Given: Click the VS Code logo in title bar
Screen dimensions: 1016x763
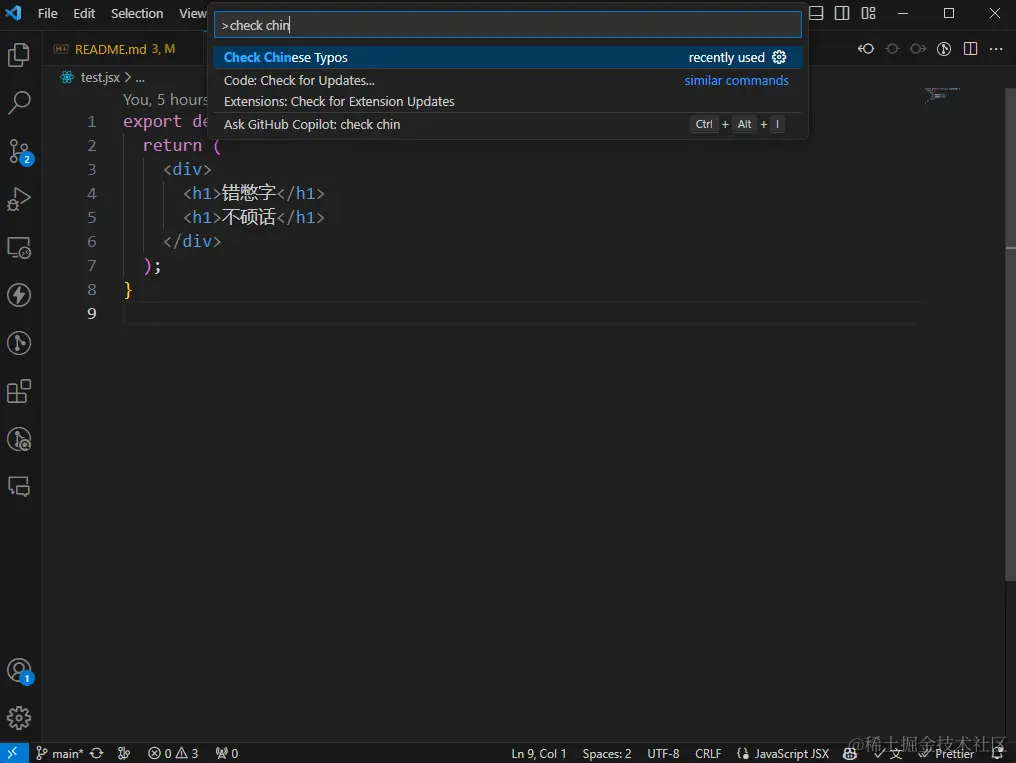Looking at the screenshot, I should tap(14, 13).
